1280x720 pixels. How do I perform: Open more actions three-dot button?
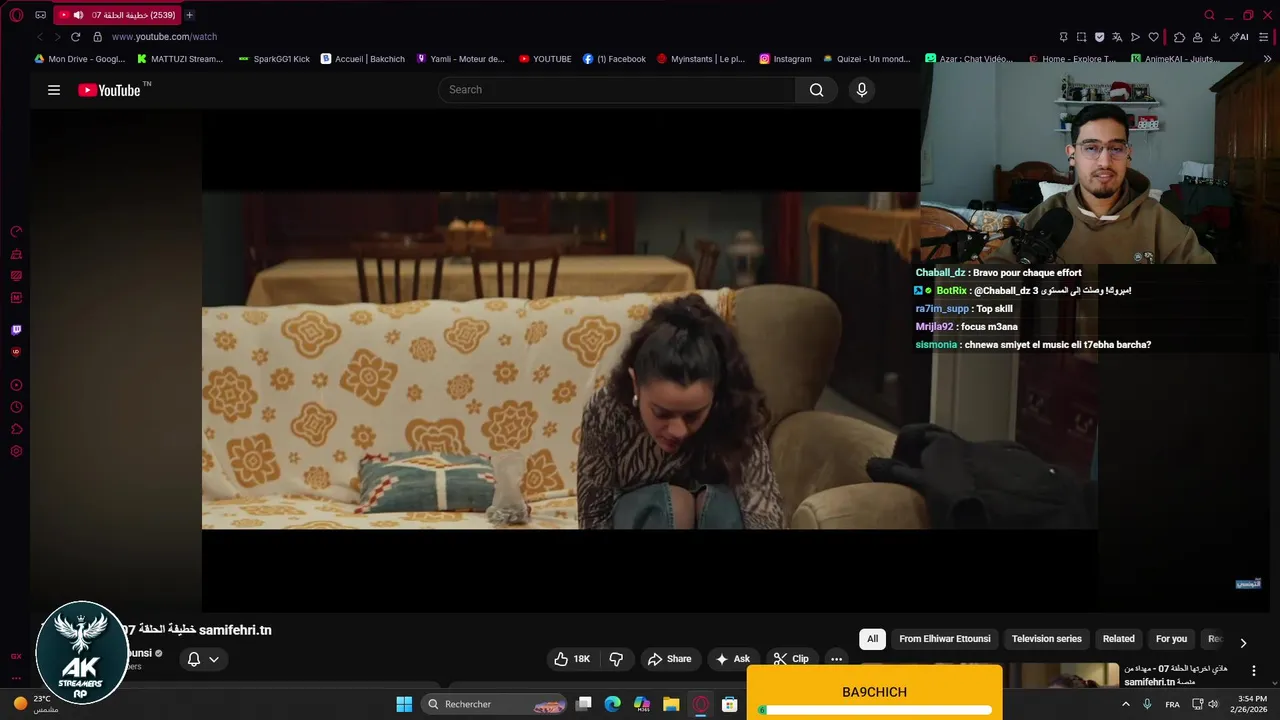coord(836,659)
